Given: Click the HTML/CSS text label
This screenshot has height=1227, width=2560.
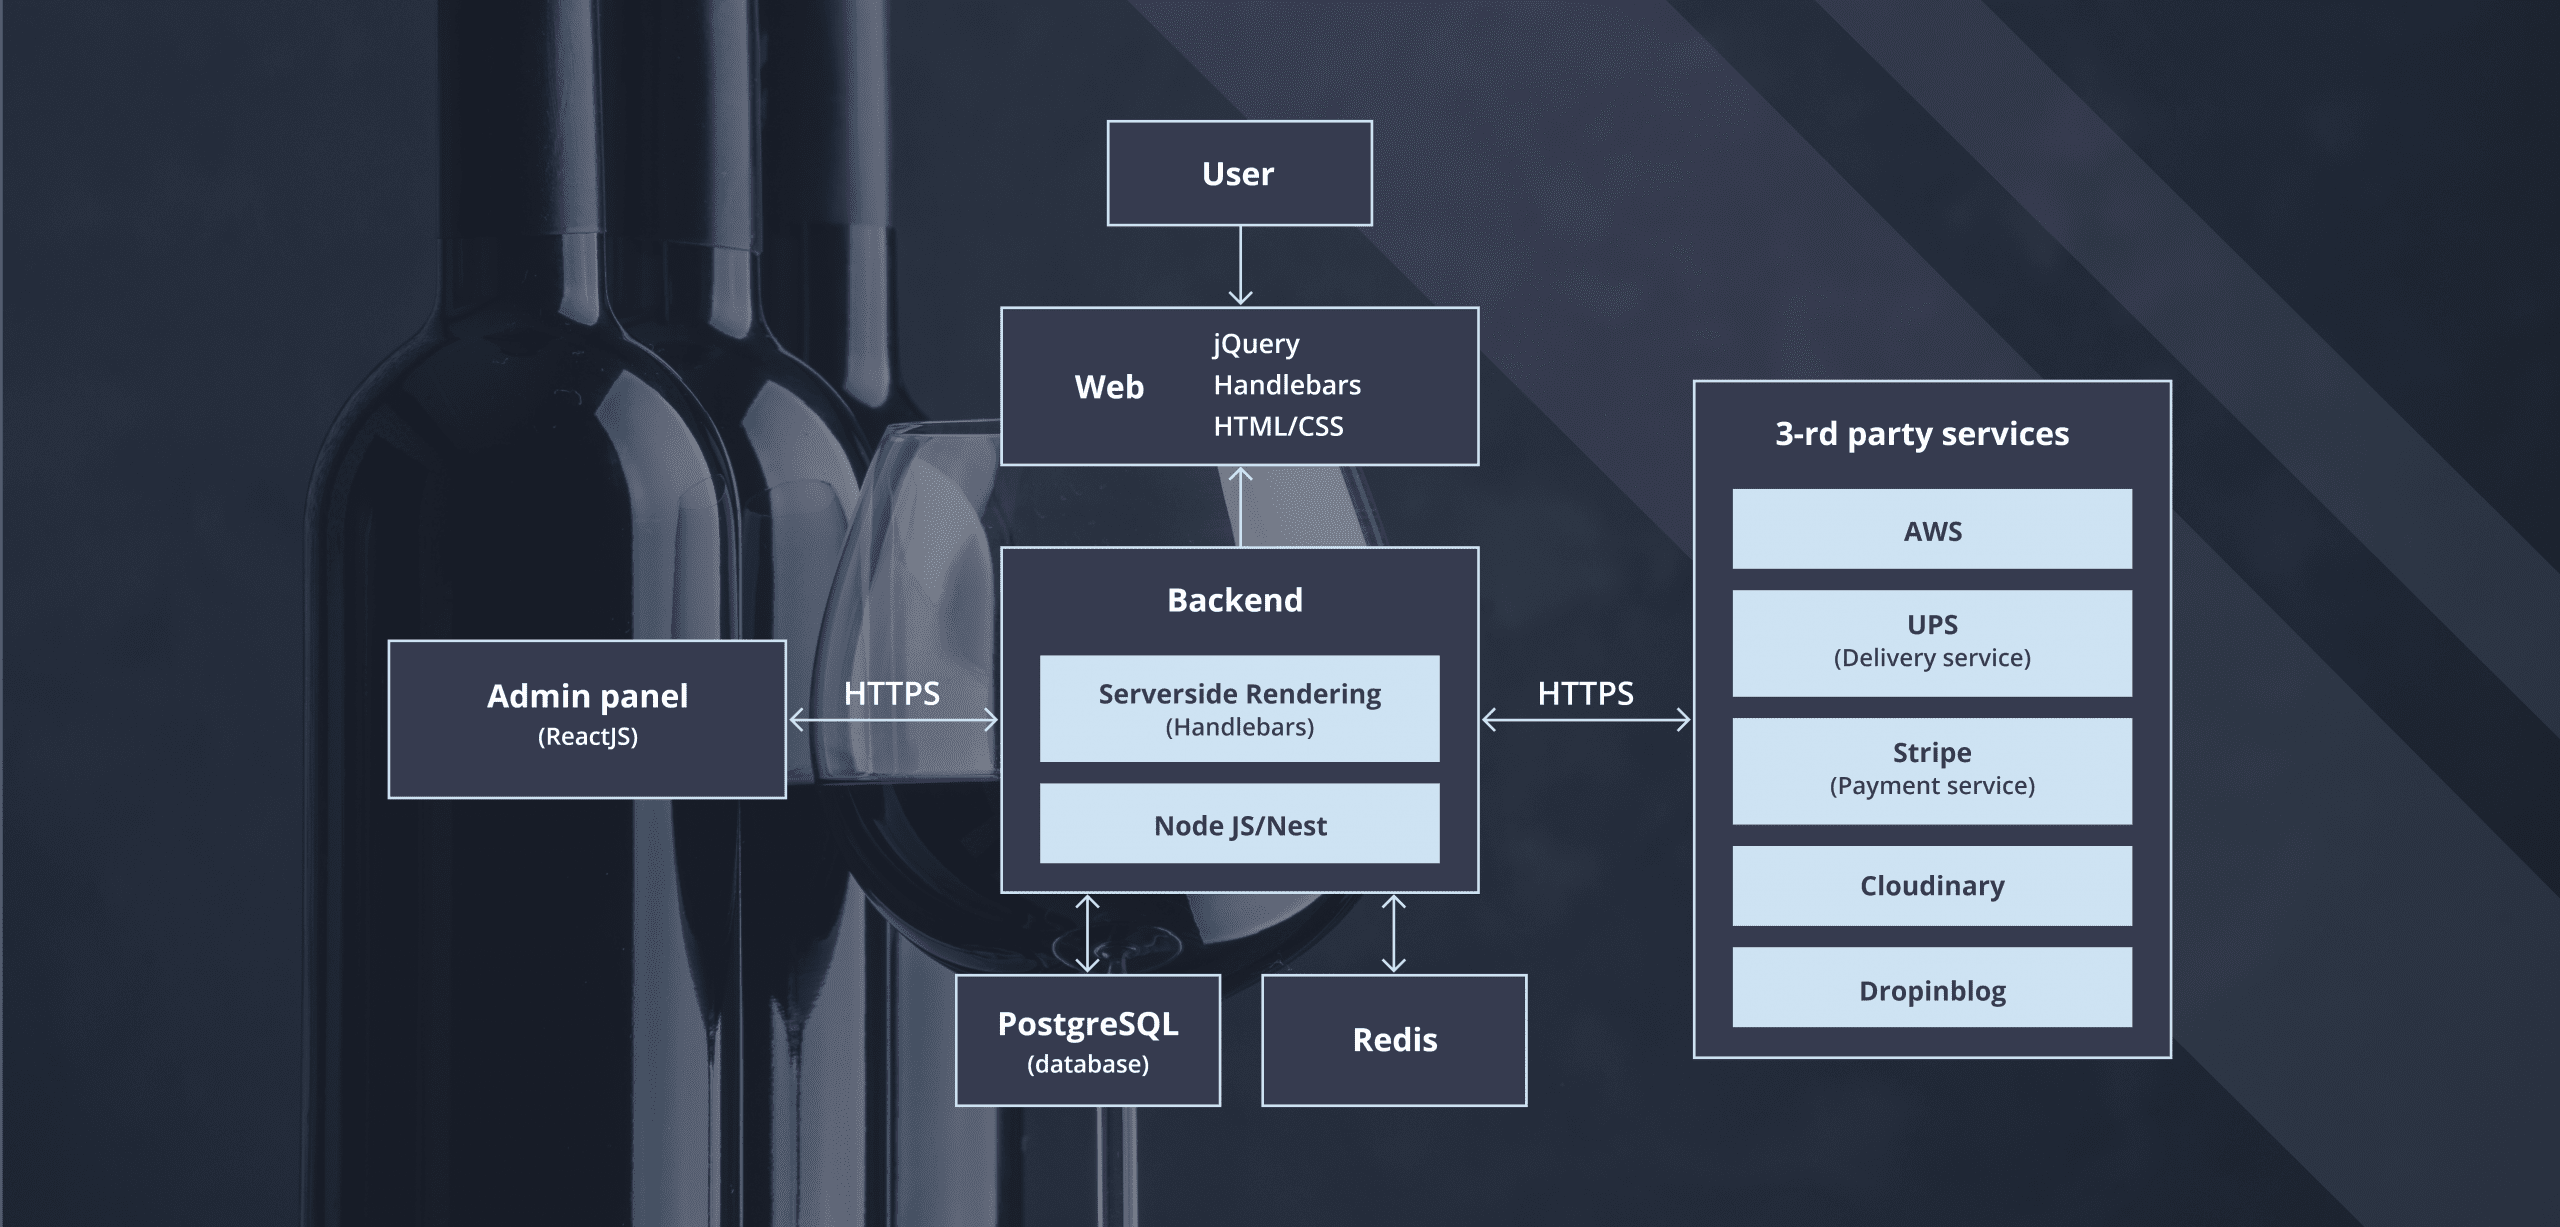Looking at the screenshot, I should (1278, 426).
